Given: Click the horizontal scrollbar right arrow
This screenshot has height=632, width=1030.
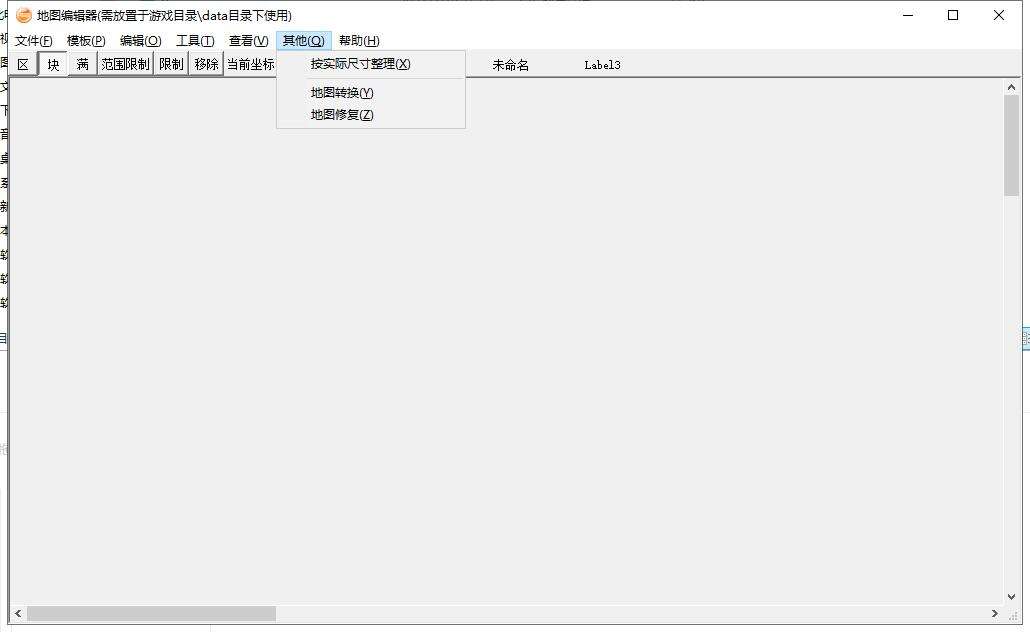Looking at the screenshot, I should [x=995, y=614].
